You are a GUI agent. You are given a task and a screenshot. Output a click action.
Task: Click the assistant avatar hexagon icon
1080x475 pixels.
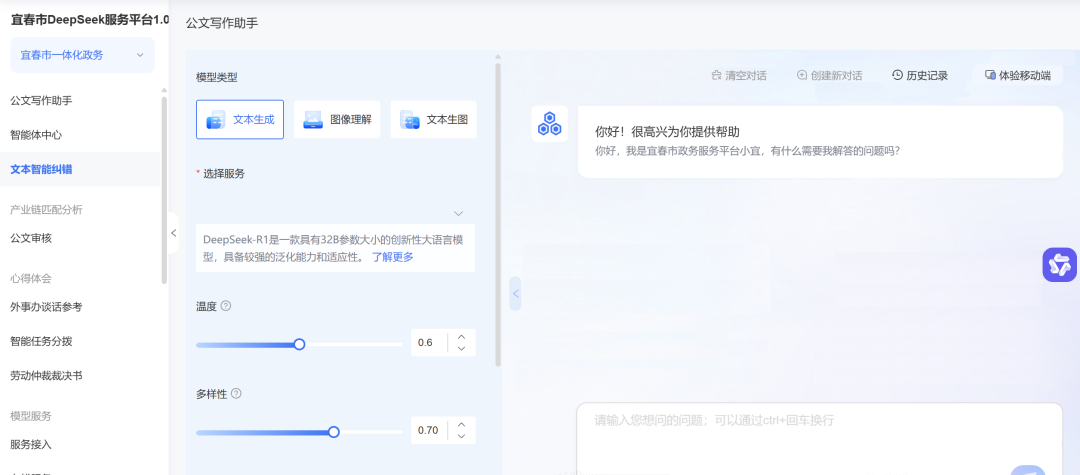point(549,124)
